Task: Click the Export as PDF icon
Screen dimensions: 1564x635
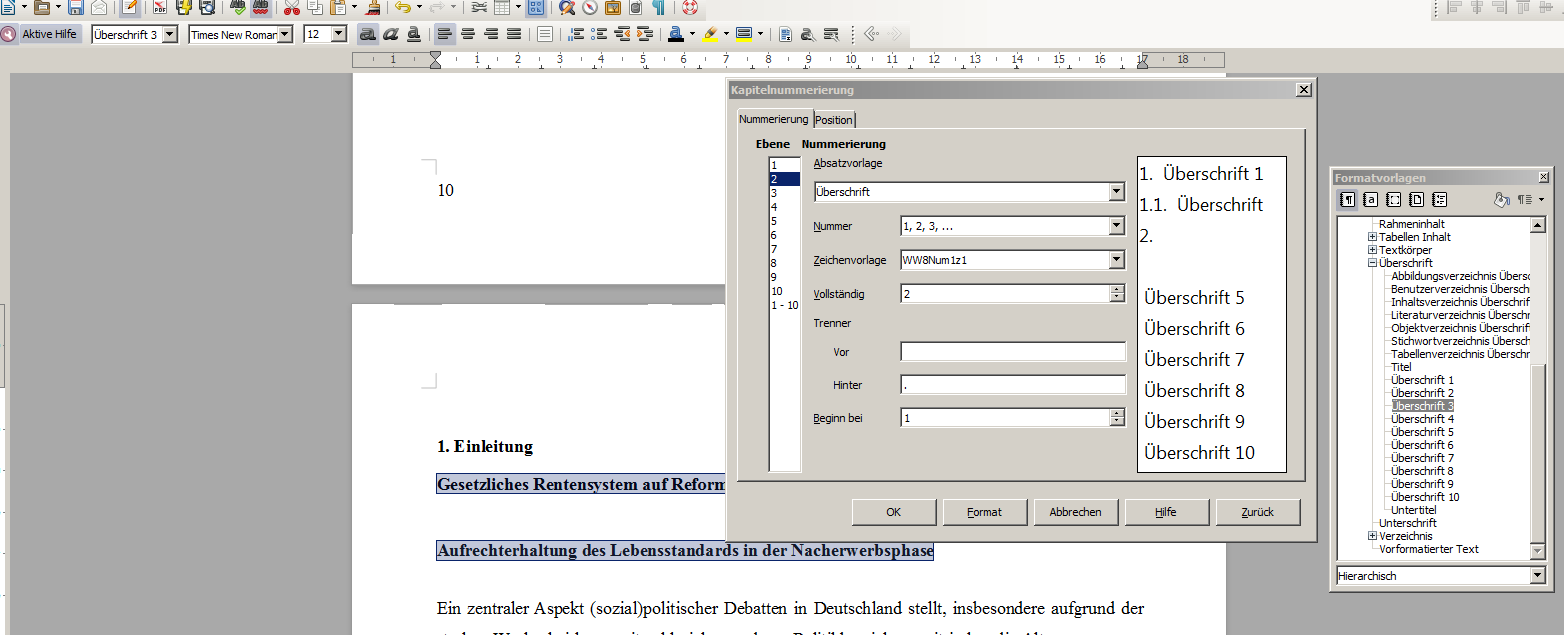Action: coord(160,7)
